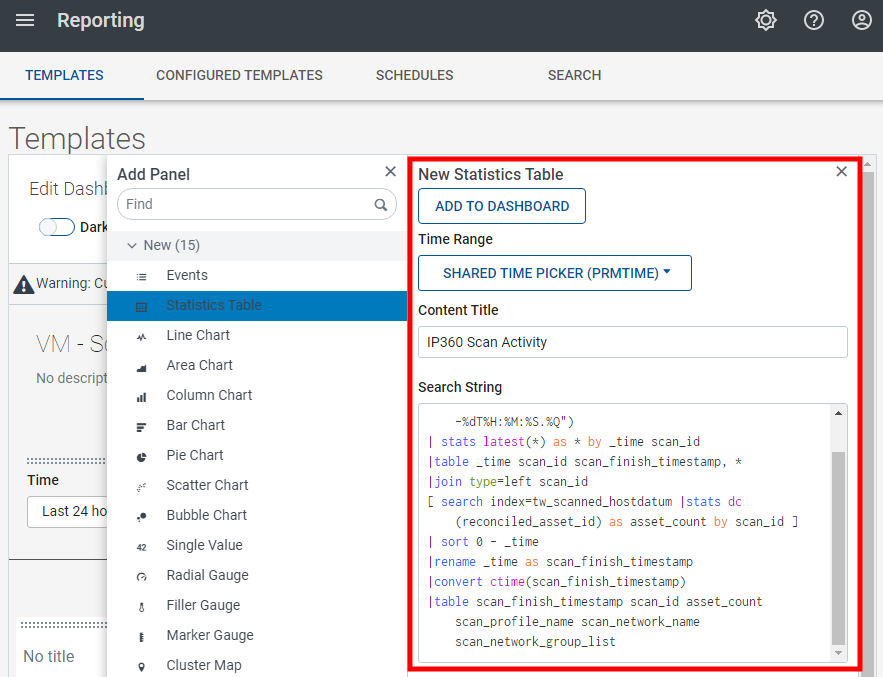
Task: Click the Radial Gauge icon
Action: (141, 577)
